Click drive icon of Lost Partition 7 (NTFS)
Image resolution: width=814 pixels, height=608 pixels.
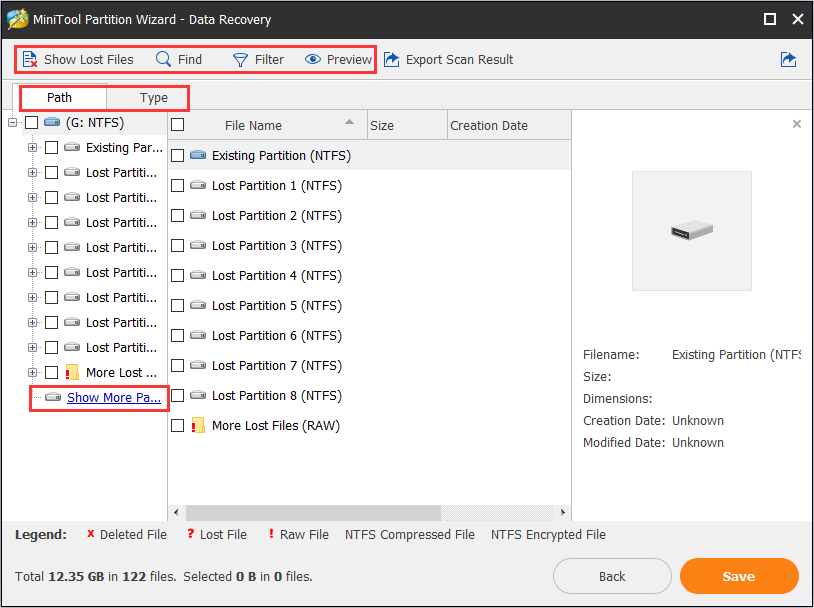198,366
